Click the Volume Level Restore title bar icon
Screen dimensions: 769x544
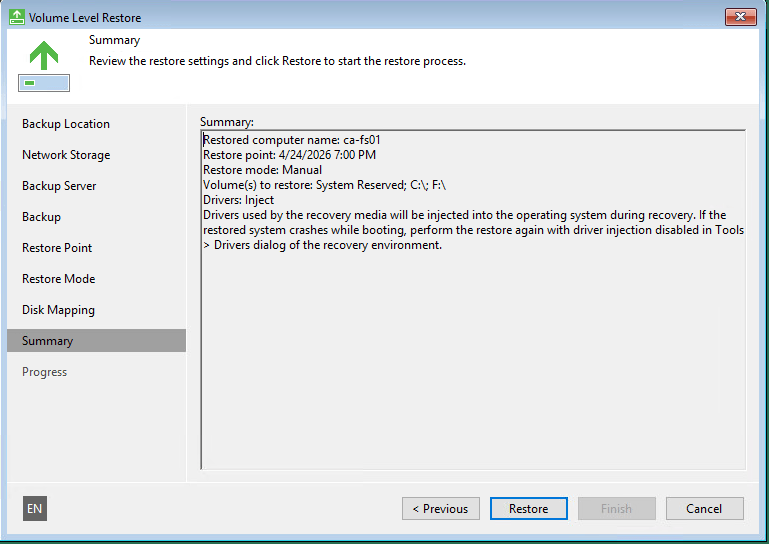pyautogui.click(x=17, y=17)
